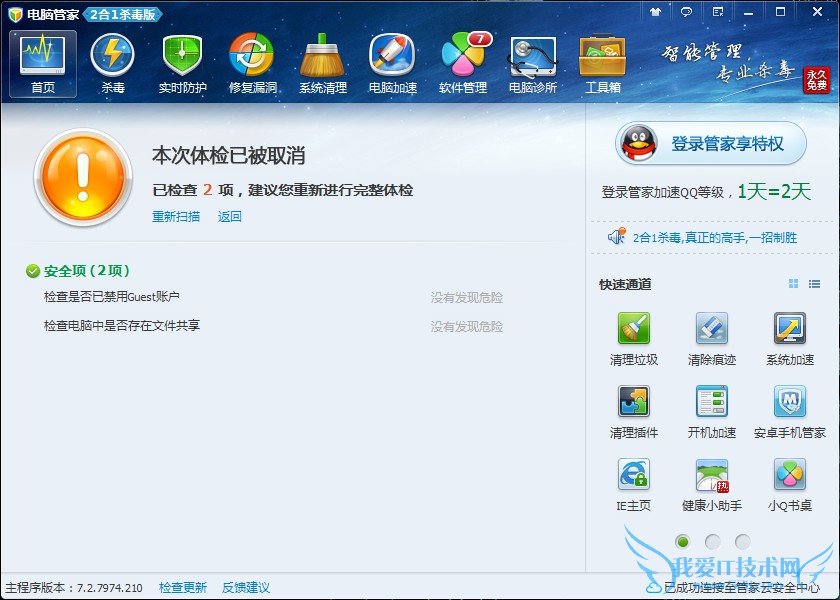The width and height of the screenshot is (840, 600).
Task: Open 安卓手机管家 Android manager
Action: [x=790, y=412]
